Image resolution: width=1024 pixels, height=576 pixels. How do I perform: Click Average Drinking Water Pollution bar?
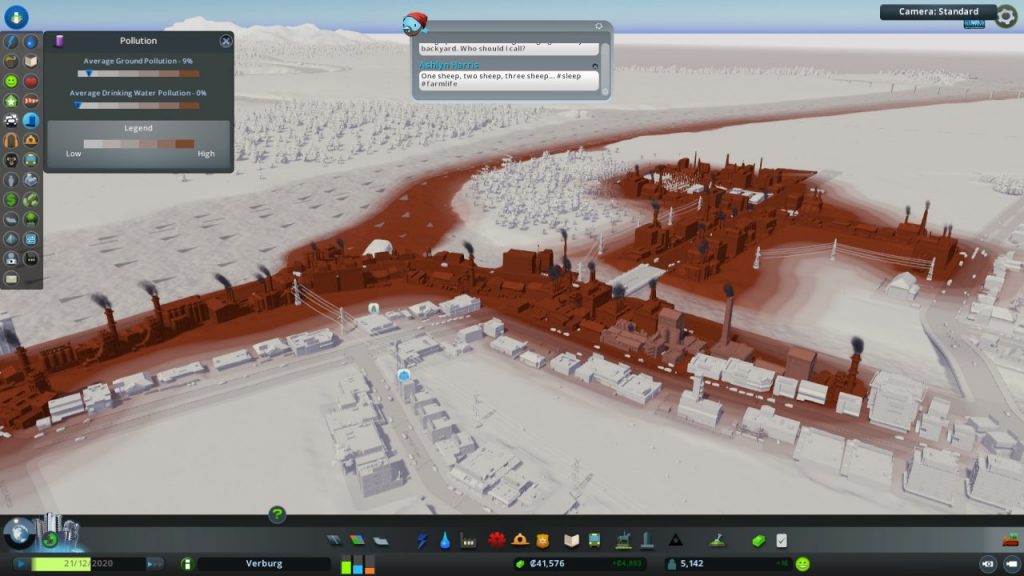[x=138, y=105]
